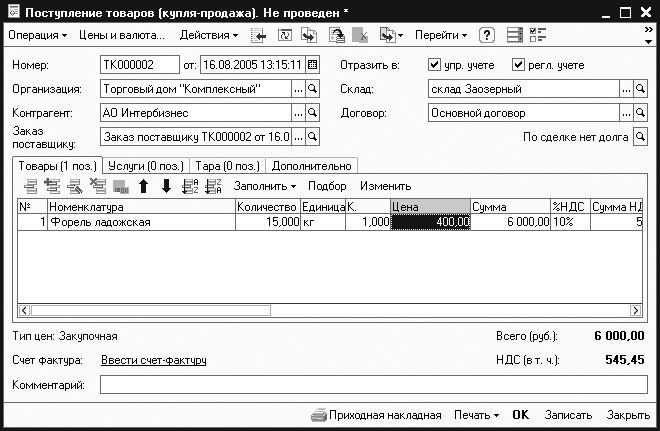Open the Действия dropdown menu

click(x=209, y=35)
